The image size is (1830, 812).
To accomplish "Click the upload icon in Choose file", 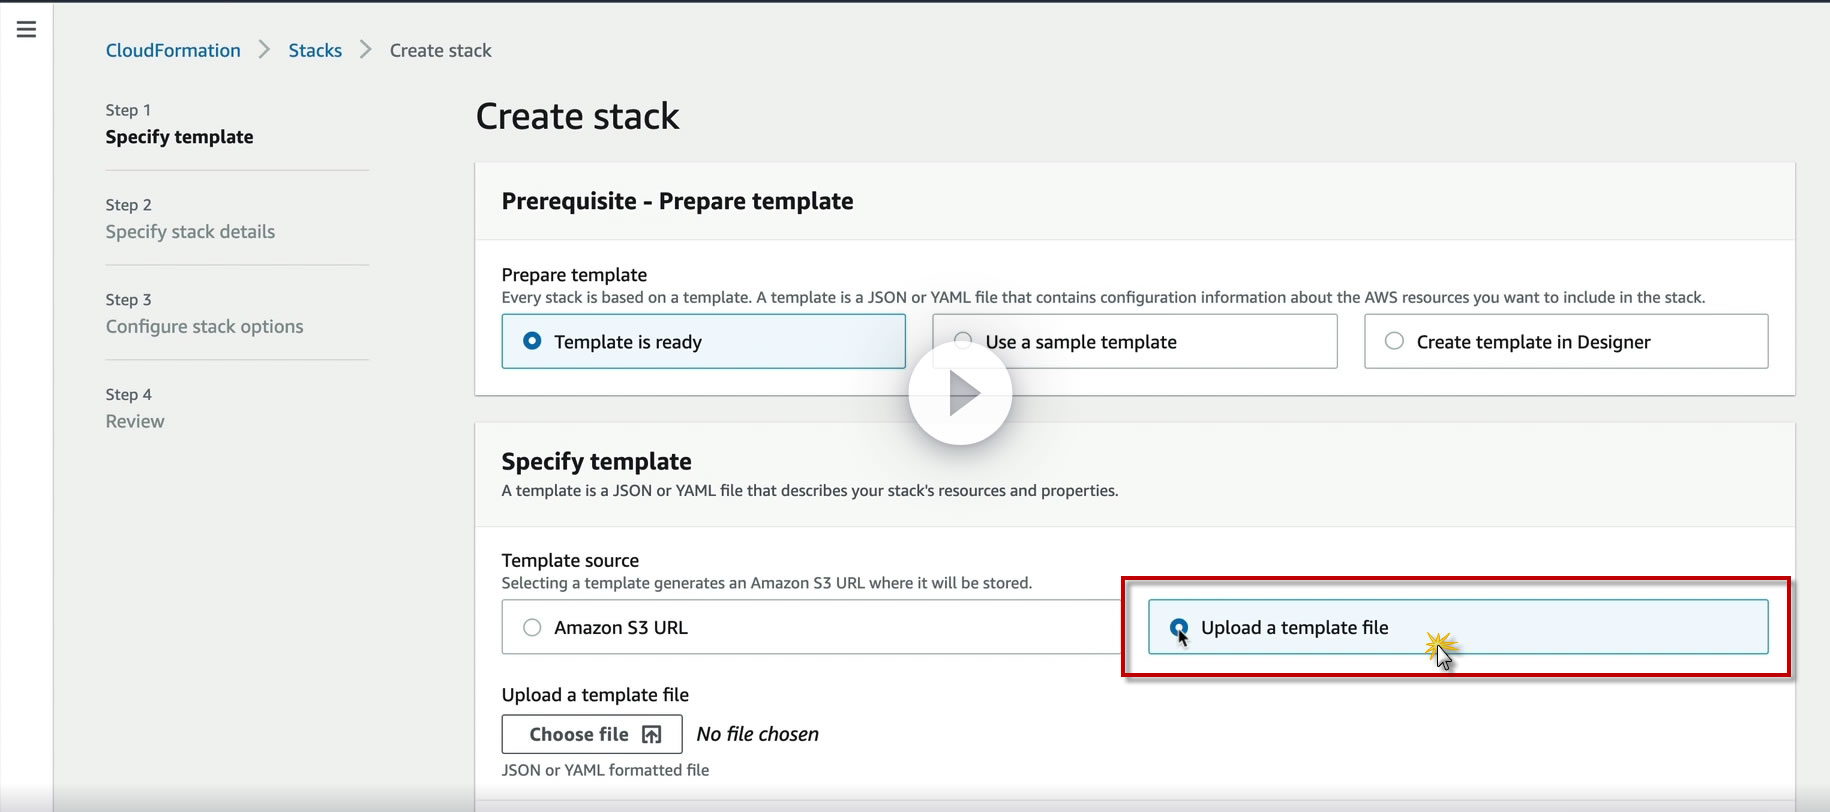I will pos(652,735).
